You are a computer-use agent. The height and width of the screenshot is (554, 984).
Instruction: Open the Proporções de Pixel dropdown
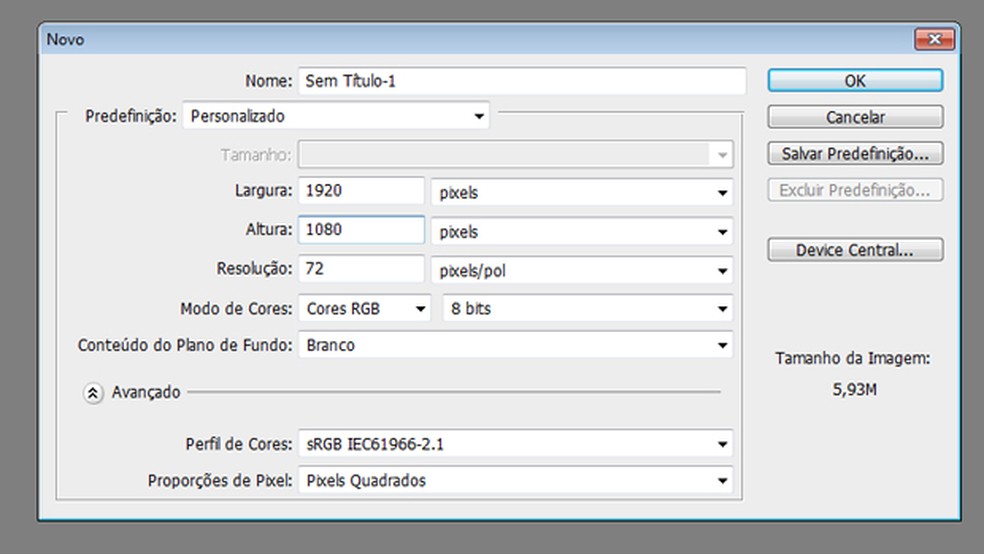click(514, 481)
